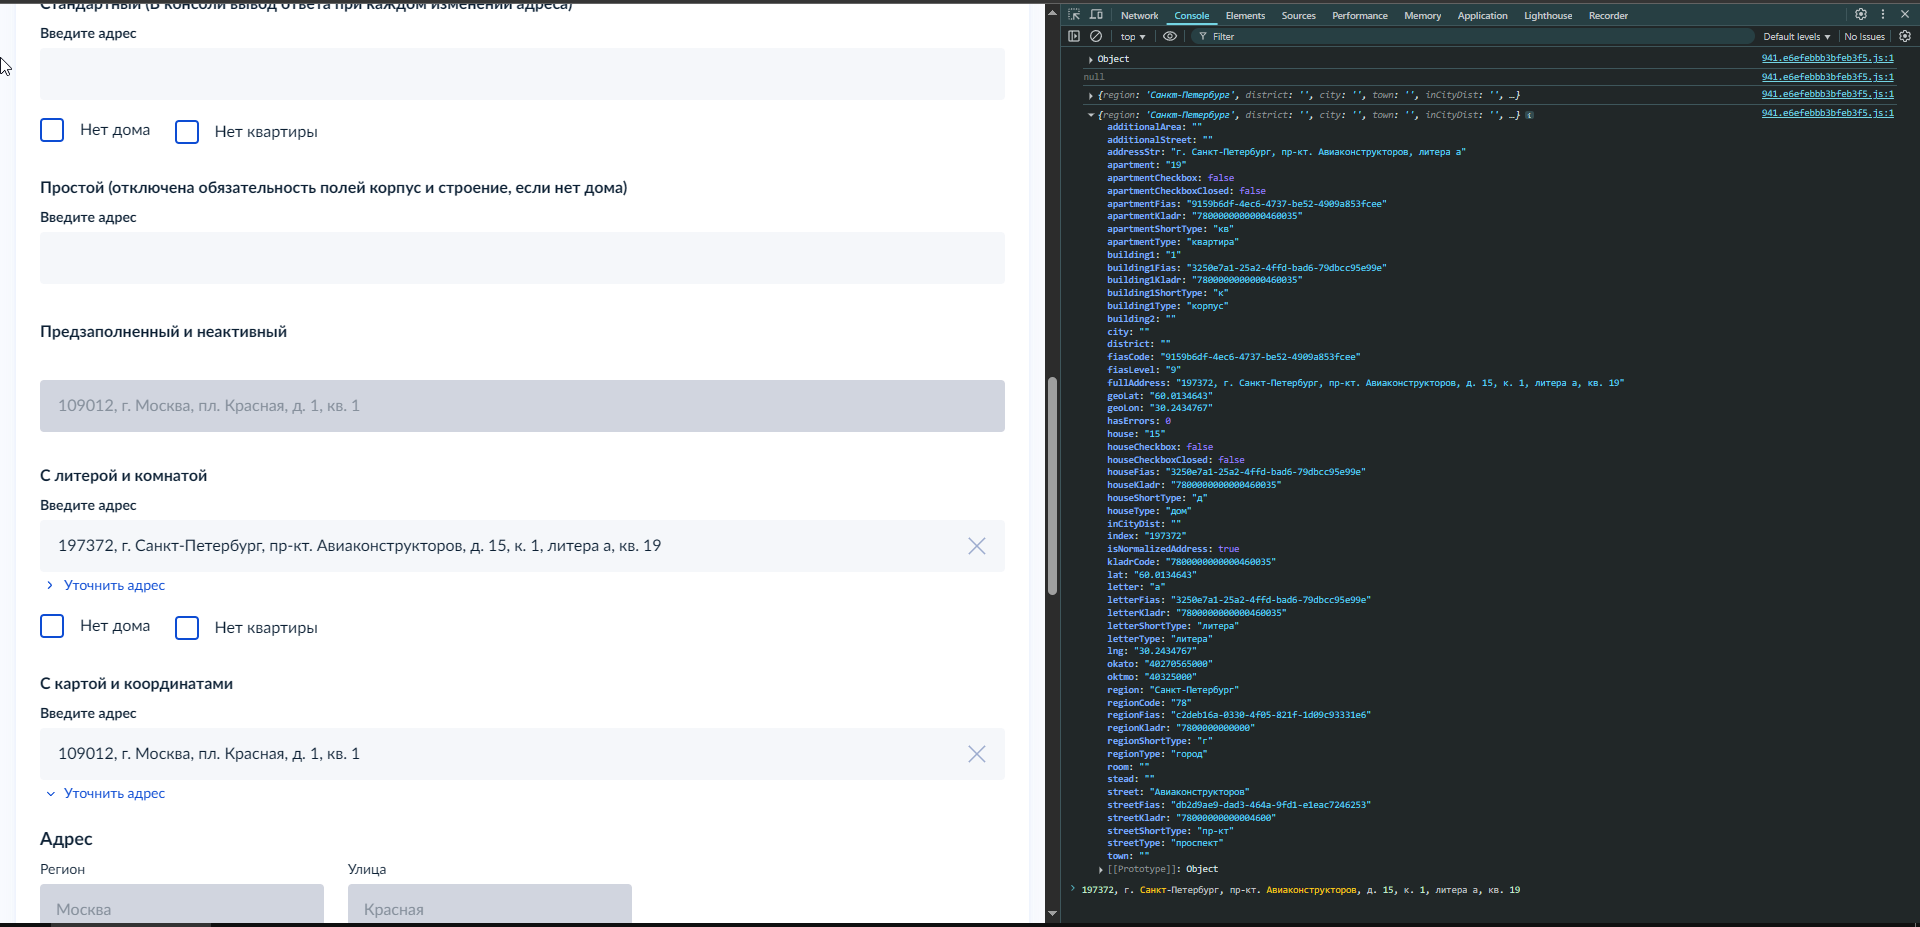Click the Улица field showing Красная
The height and width of the screenshot is (927, 1920).
(x=490, y=905)
